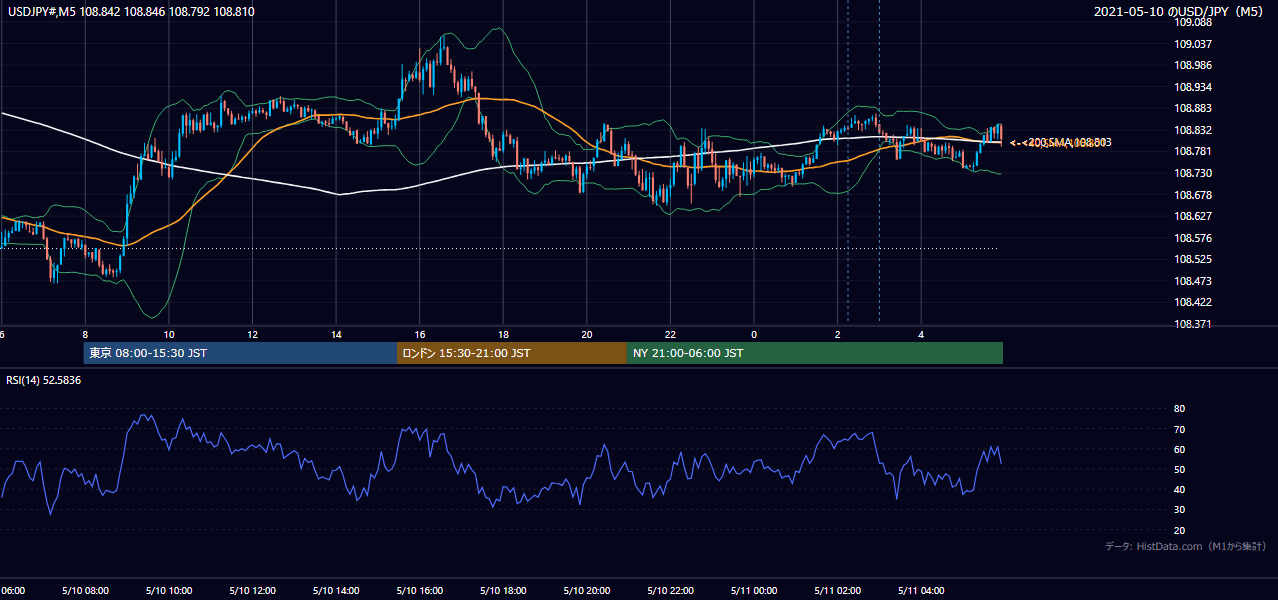The width and height of the screenshot is (1278, 600).
Task: Click RSI scale value 70
Action: click(1180, 429)
